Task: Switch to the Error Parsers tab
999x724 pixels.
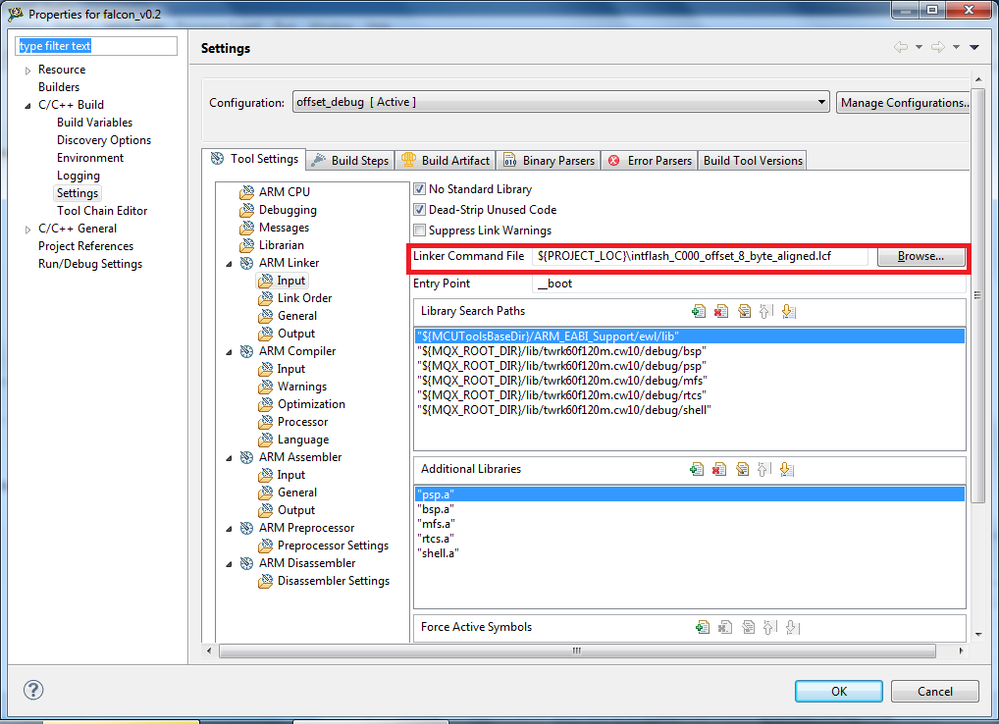Action: pos(649,161)
